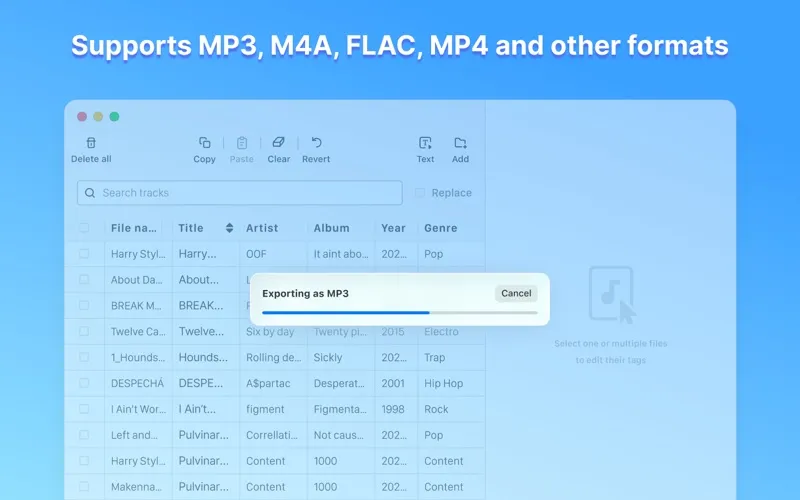Focus the Search tracks field
This screenshot has height=500, width=800.
240,193
